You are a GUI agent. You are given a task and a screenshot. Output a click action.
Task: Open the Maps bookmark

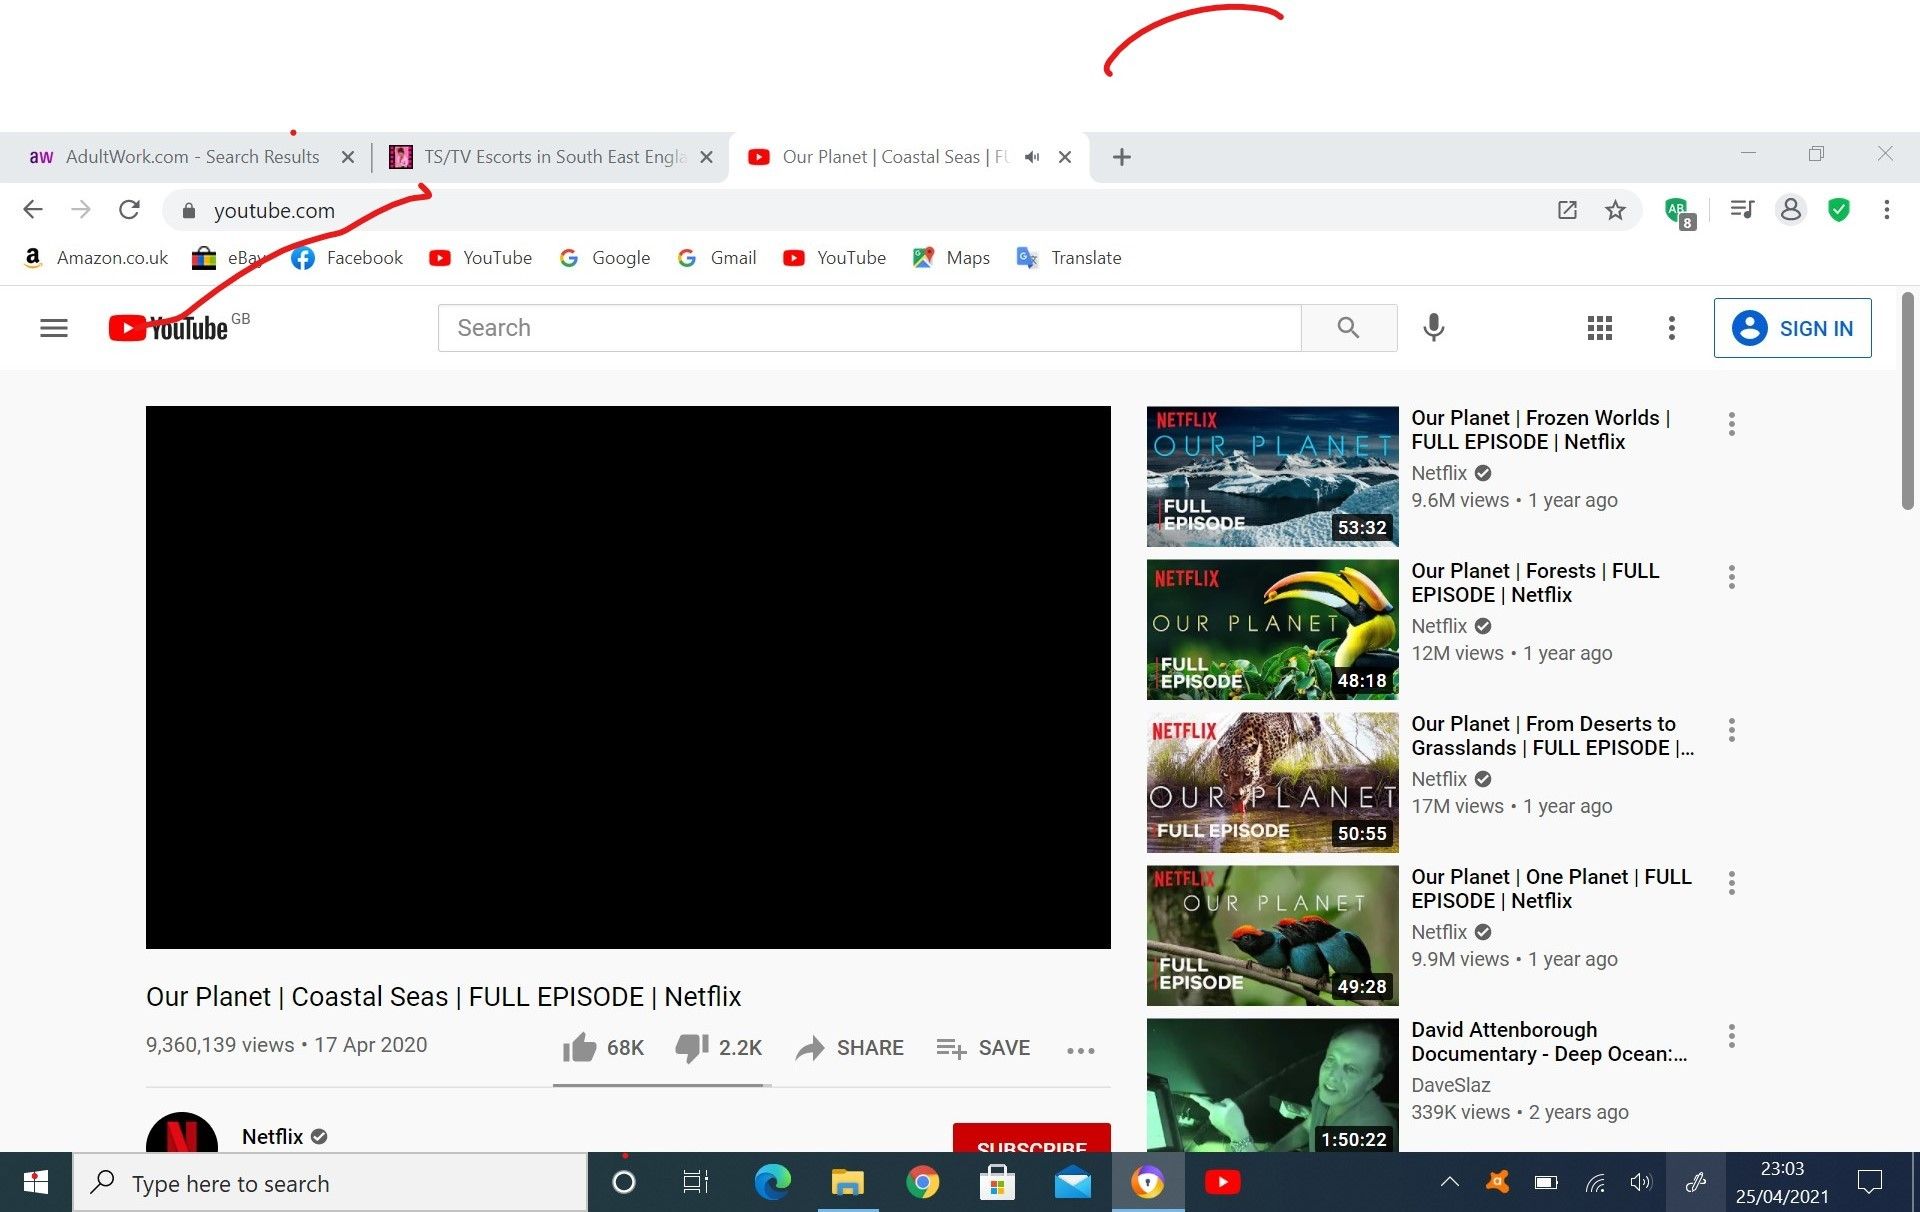951,258
